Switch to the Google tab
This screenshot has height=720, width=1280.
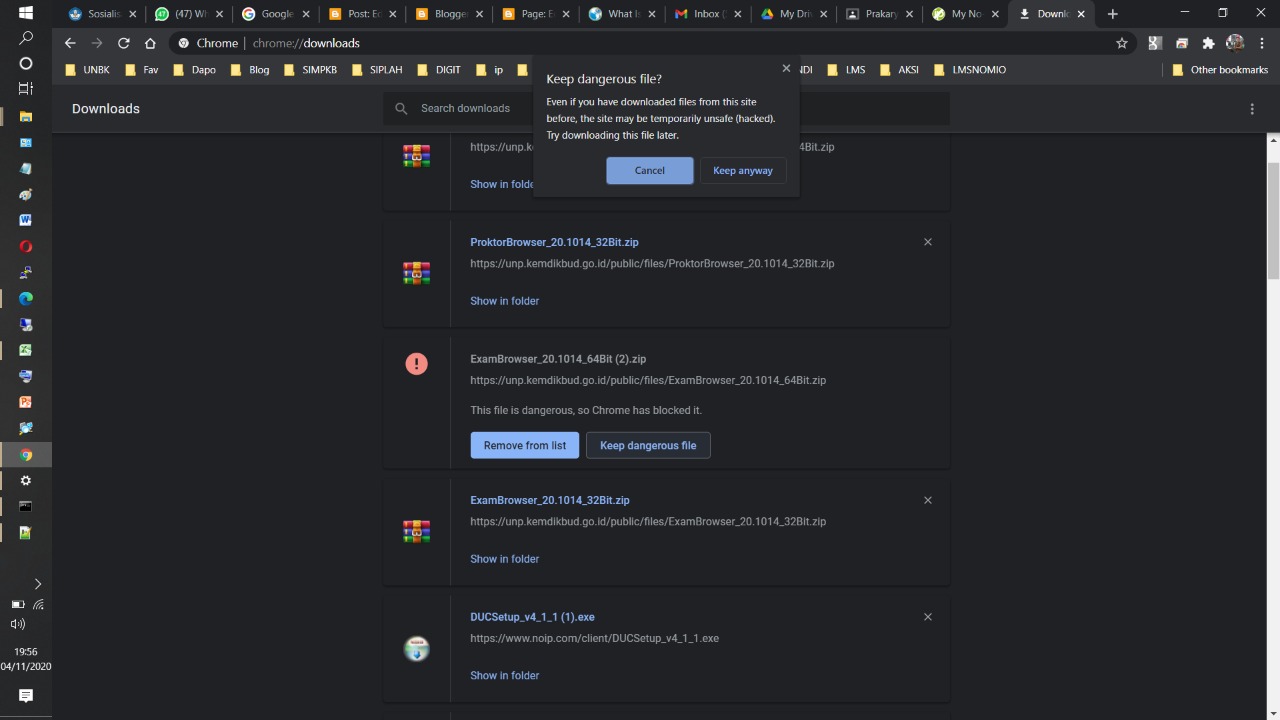[x=274, y=14]
